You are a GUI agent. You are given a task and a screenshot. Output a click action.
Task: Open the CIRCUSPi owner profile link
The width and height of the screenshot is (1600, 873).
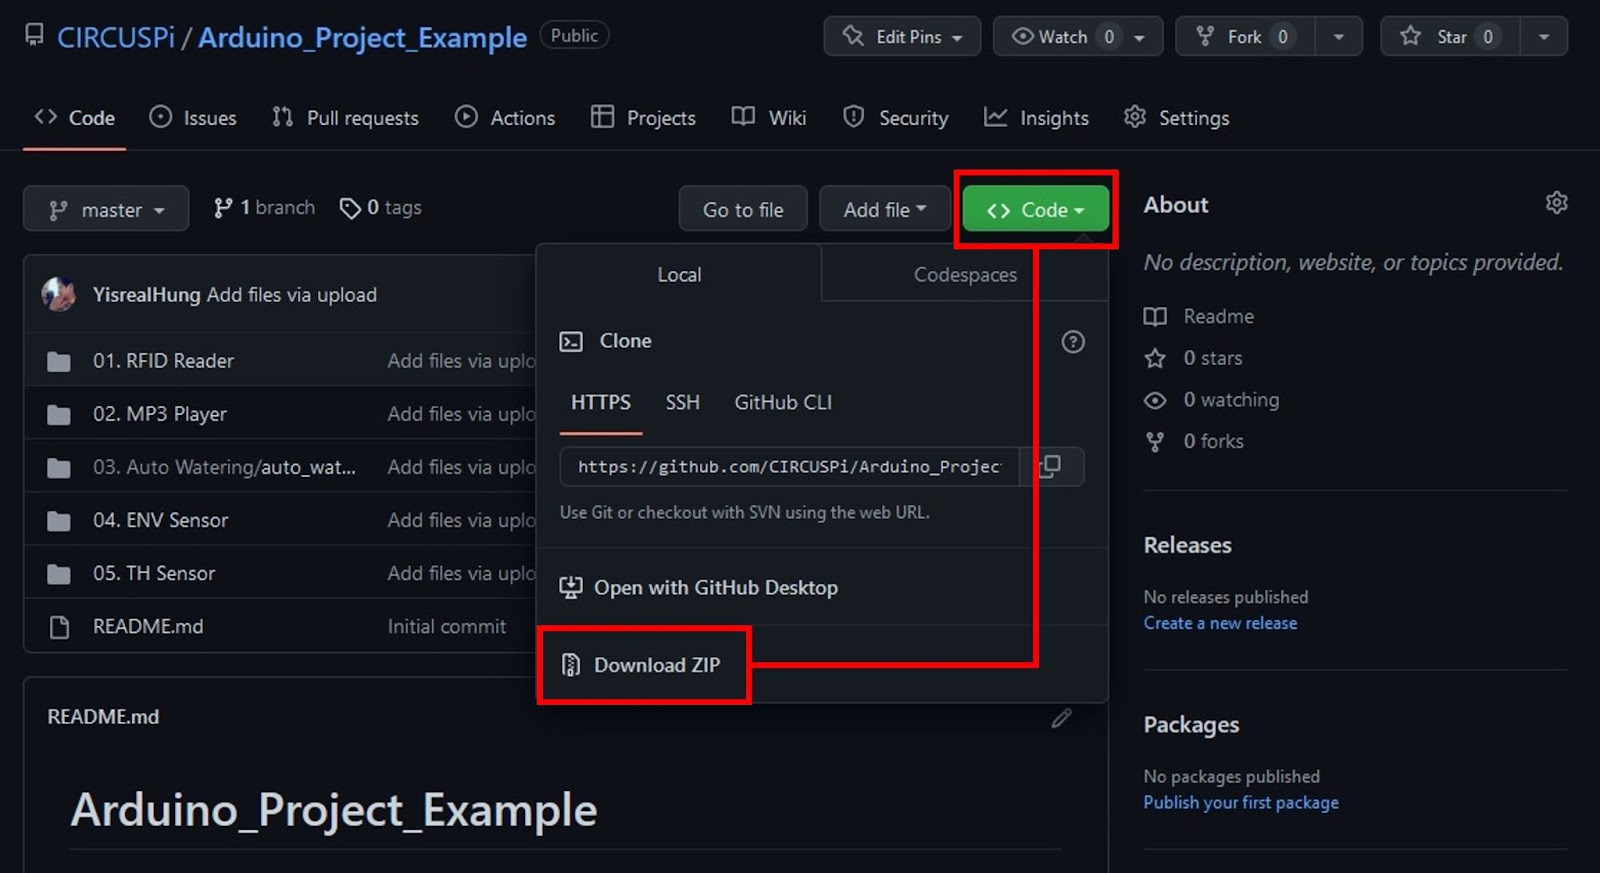coord(115,37)
